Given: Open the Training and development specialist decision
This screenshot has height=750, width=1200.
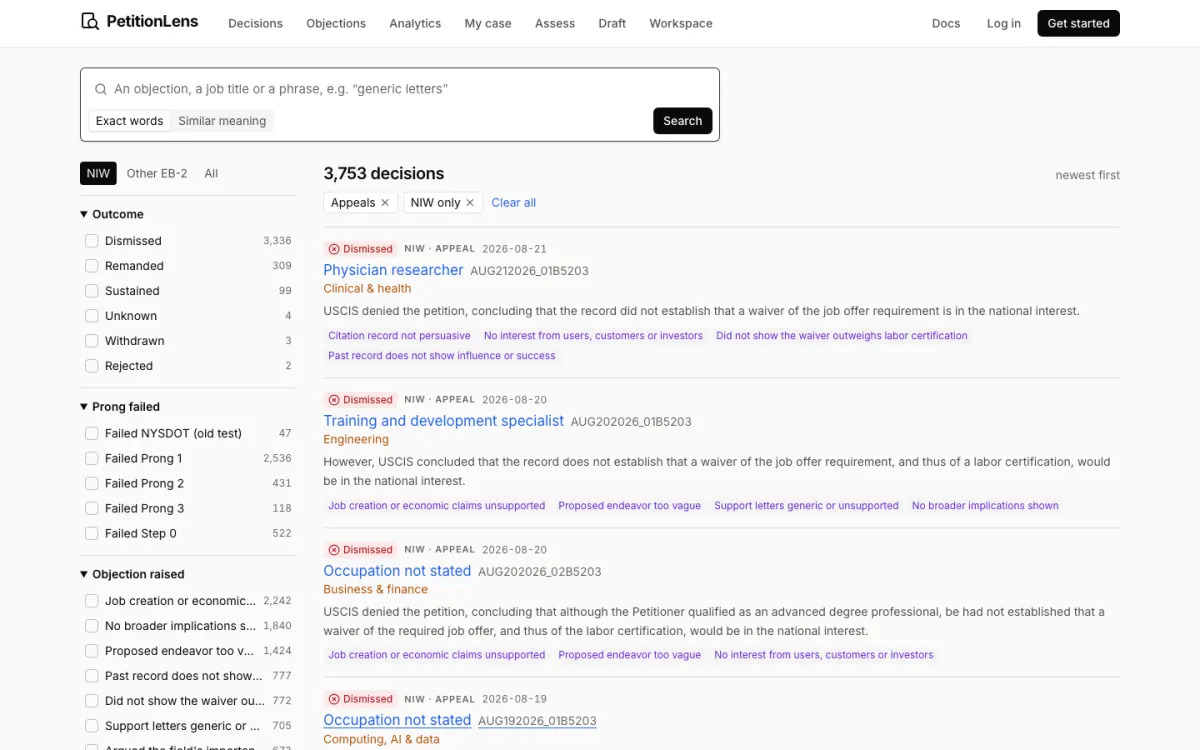Looking at the screenshot, I should 443,421.
